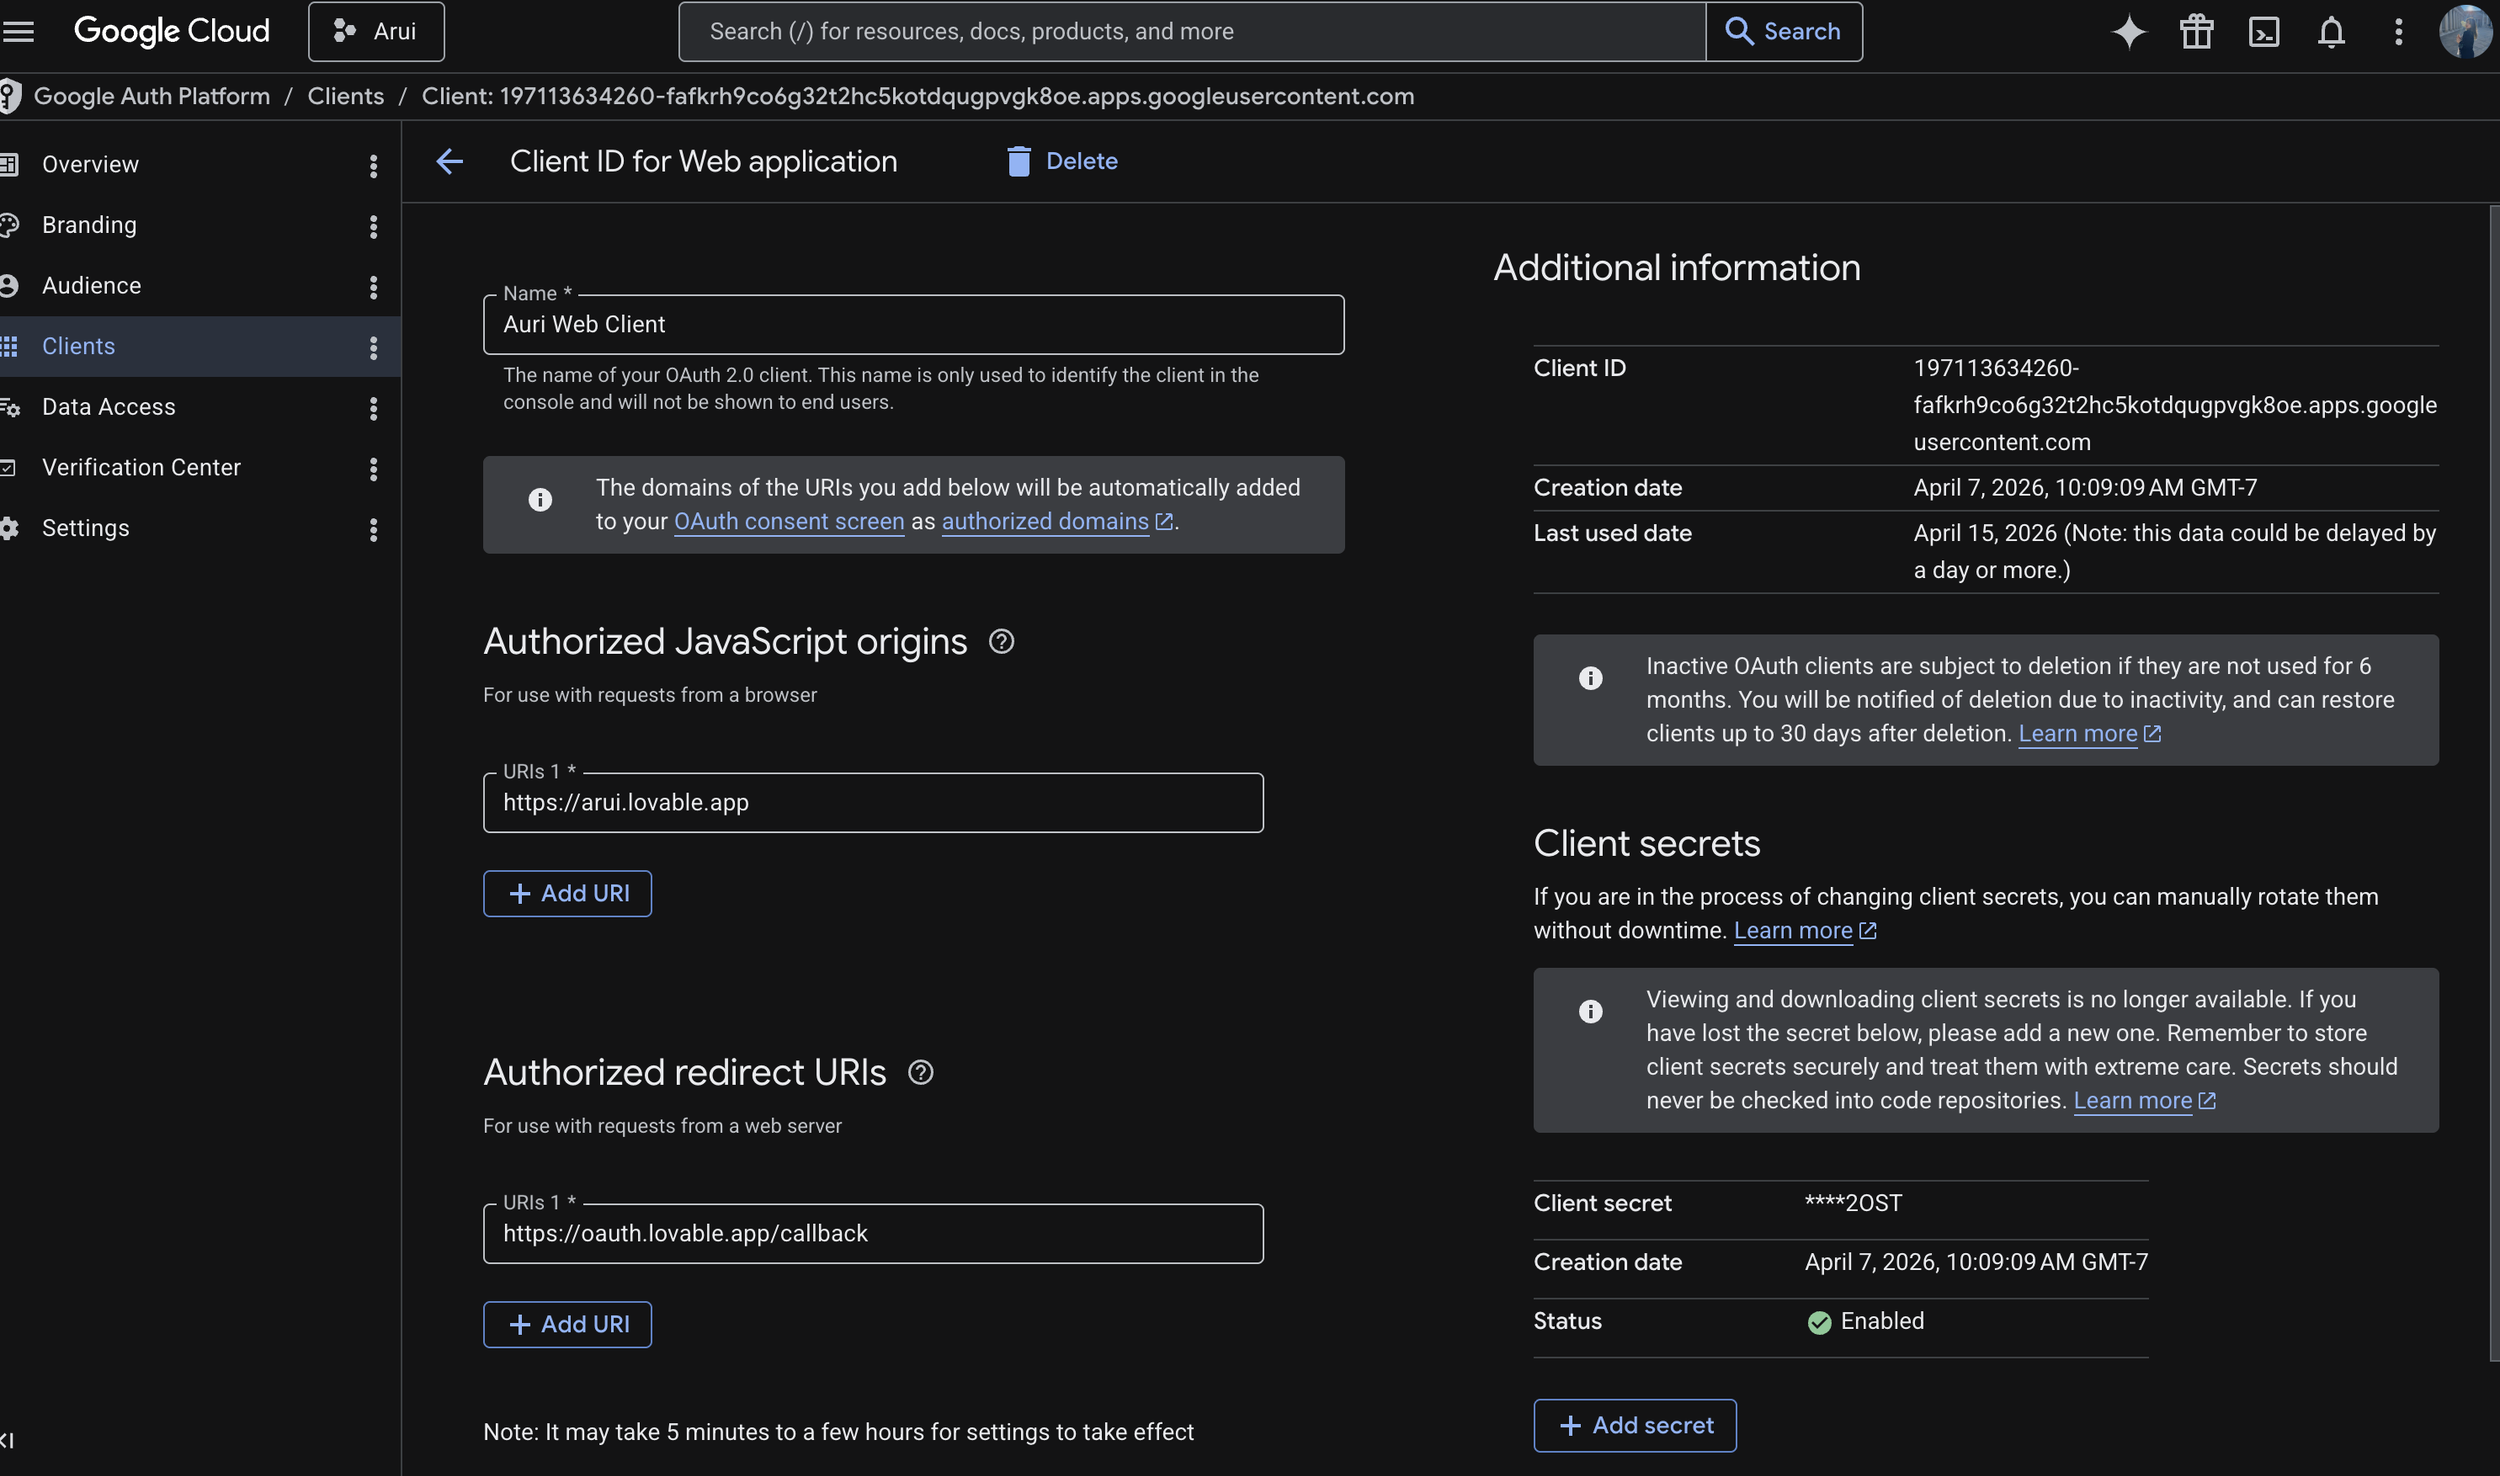
Task: Open the top bar more options menu
Action: 2398,32
